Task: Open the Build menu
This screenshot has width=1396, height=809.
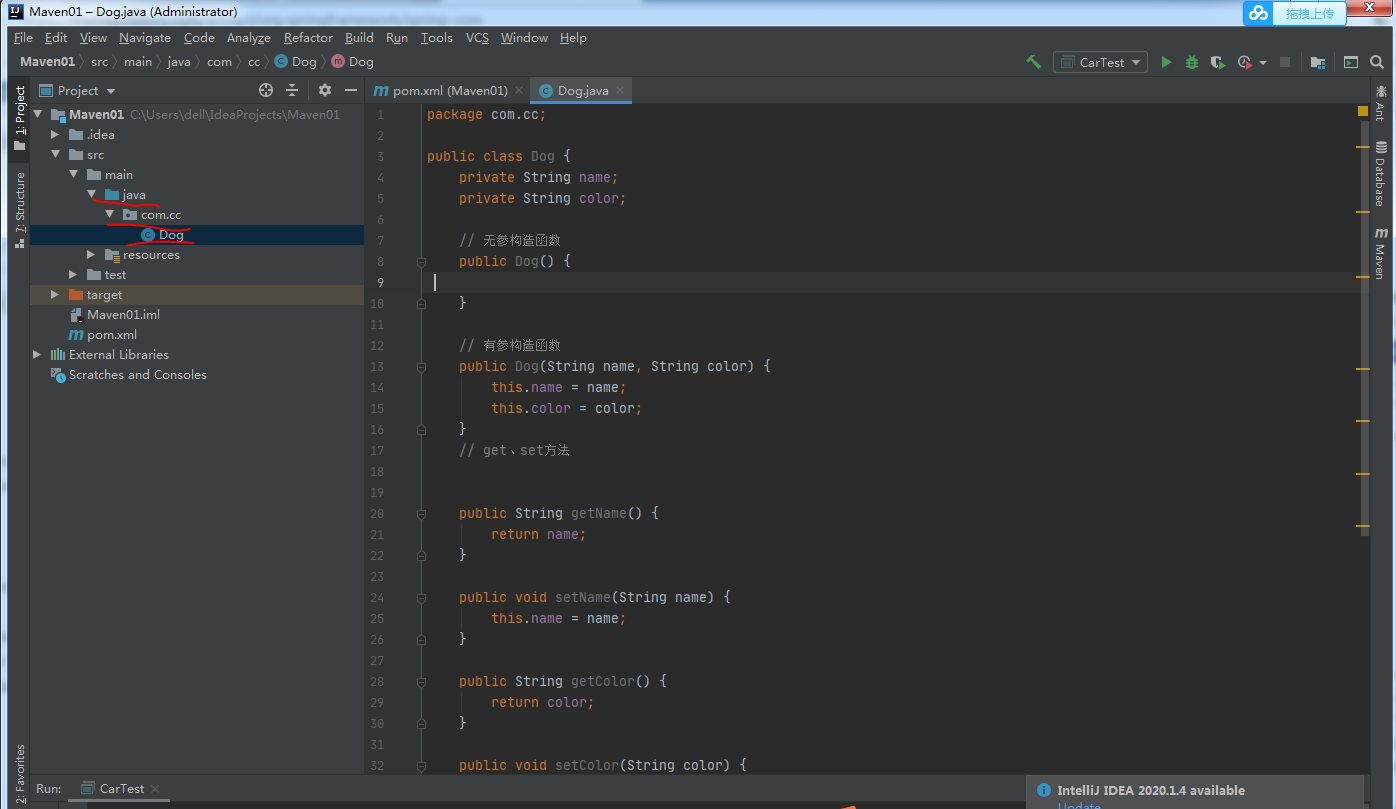Action: [359, 38]
